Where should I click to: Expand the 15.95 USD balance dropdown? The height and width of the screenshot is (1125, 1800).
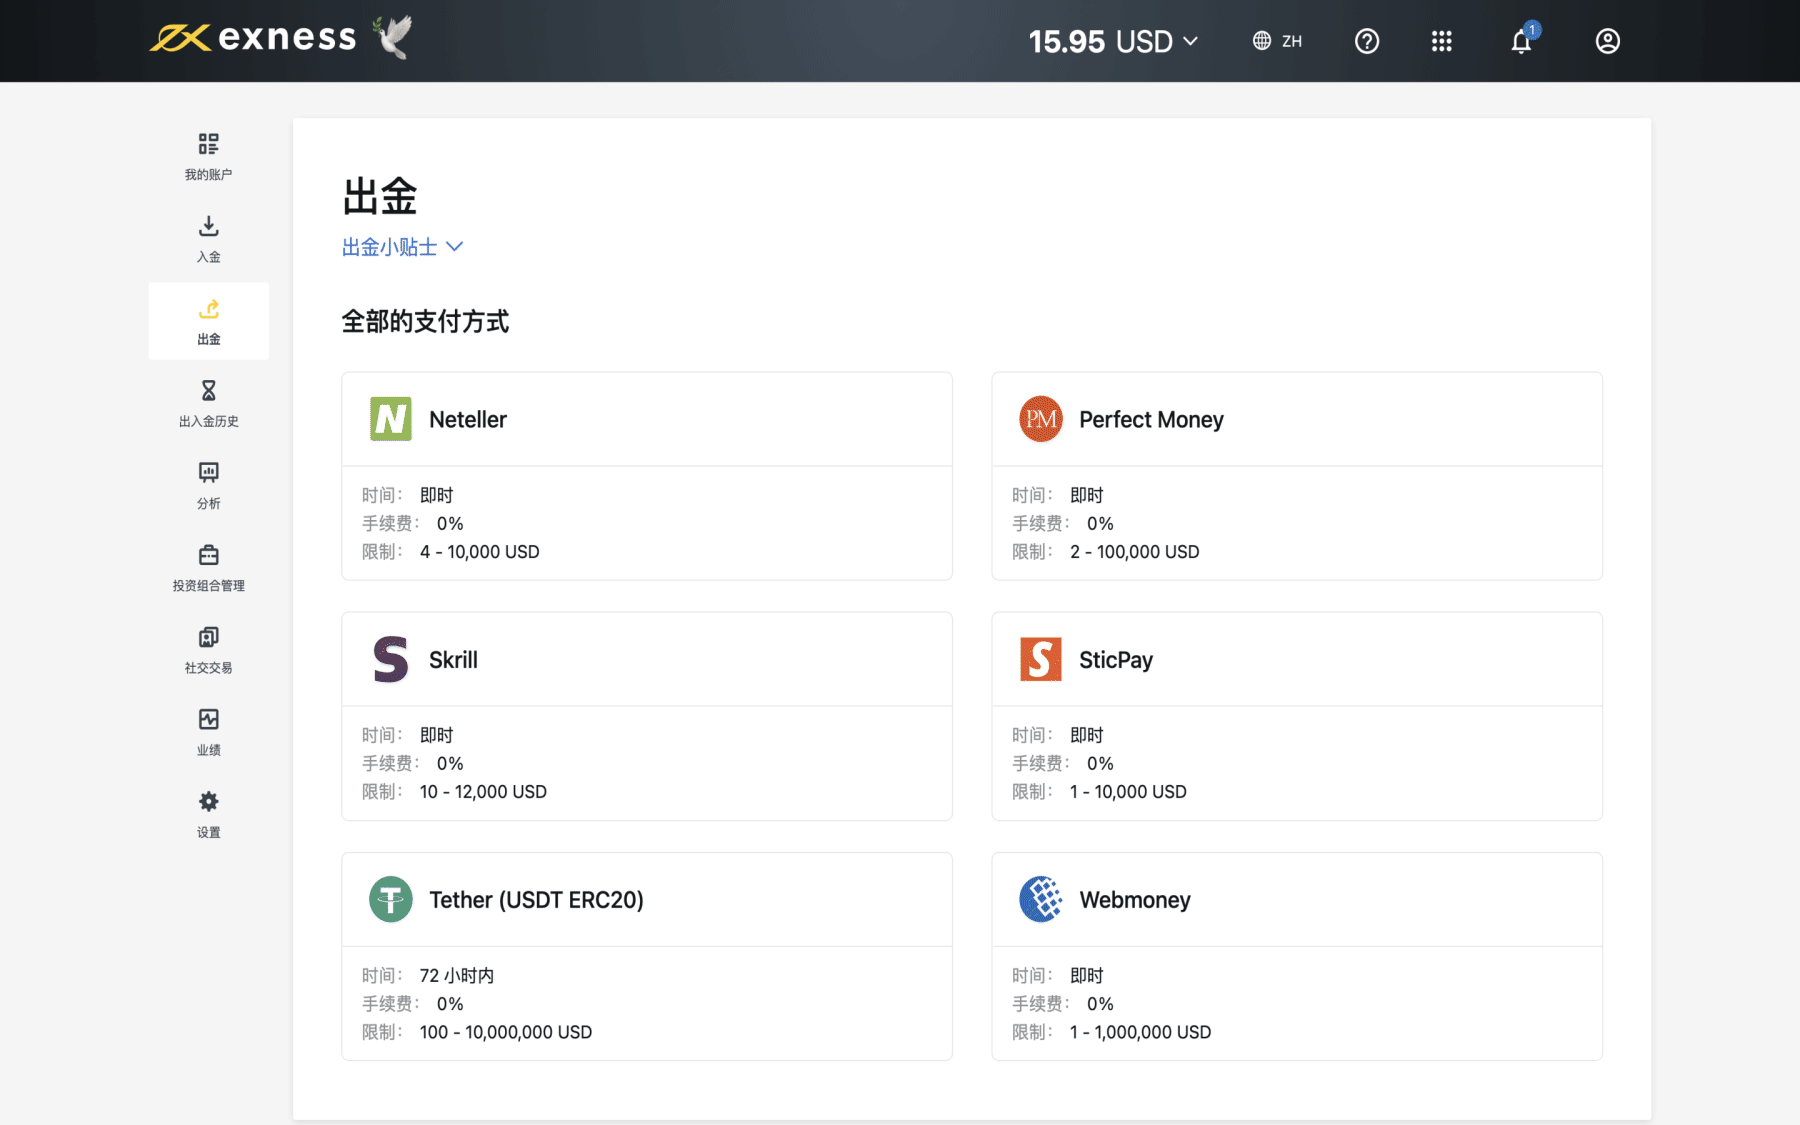pos(1113,41)
